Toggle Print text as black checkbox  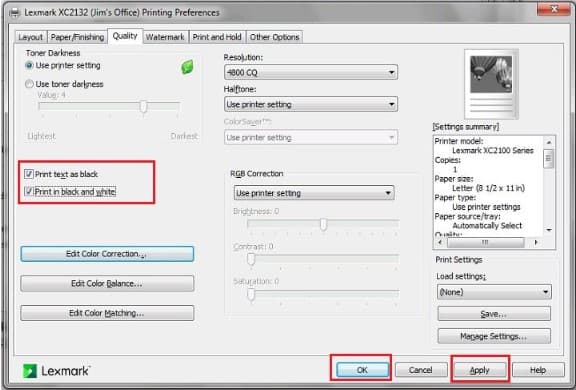click(x=28, y=174)
